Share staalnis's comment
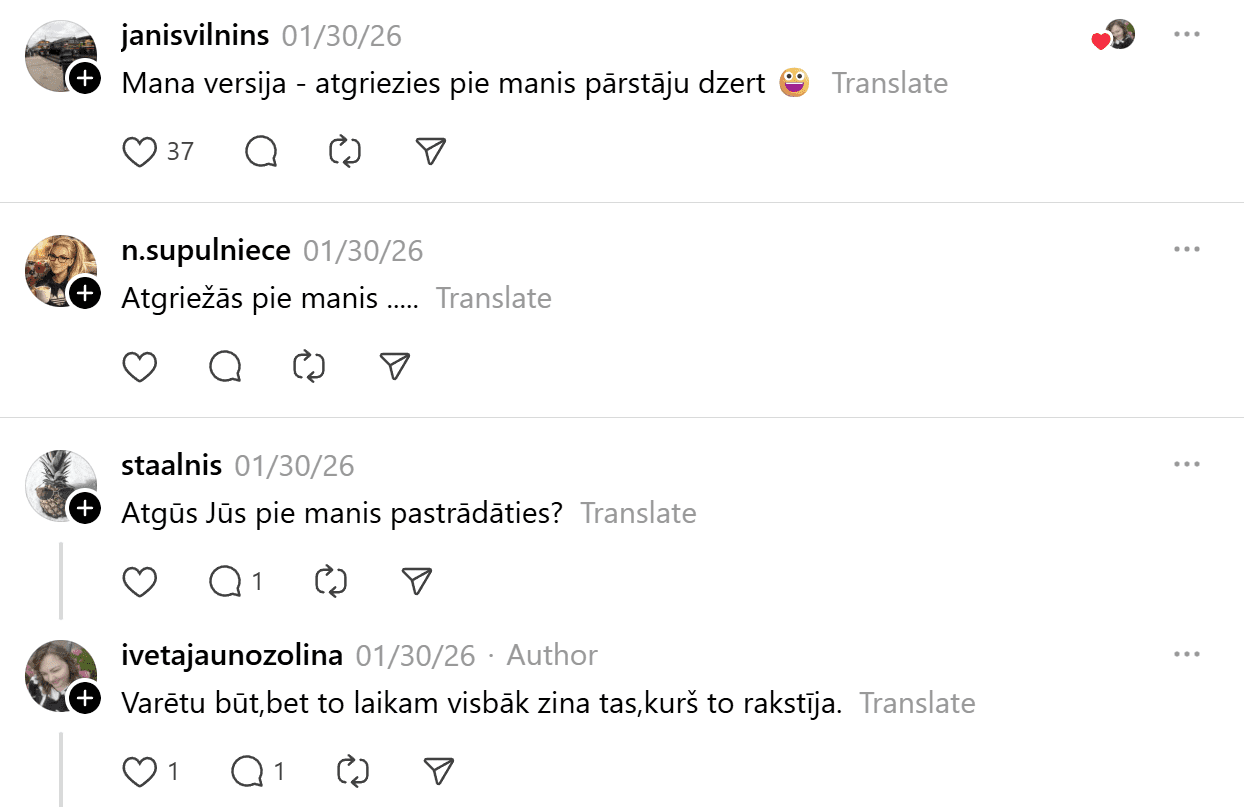The image size is (1244, 807). pos(416,581)
